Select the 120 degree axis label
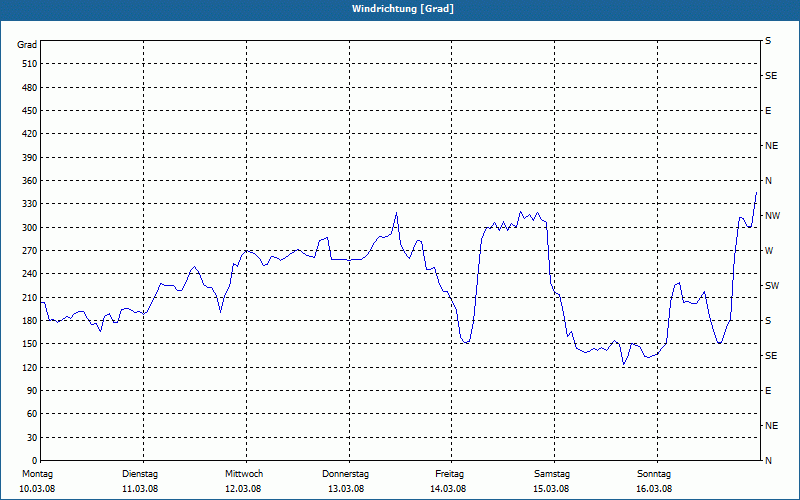 (x=29, y=367)
